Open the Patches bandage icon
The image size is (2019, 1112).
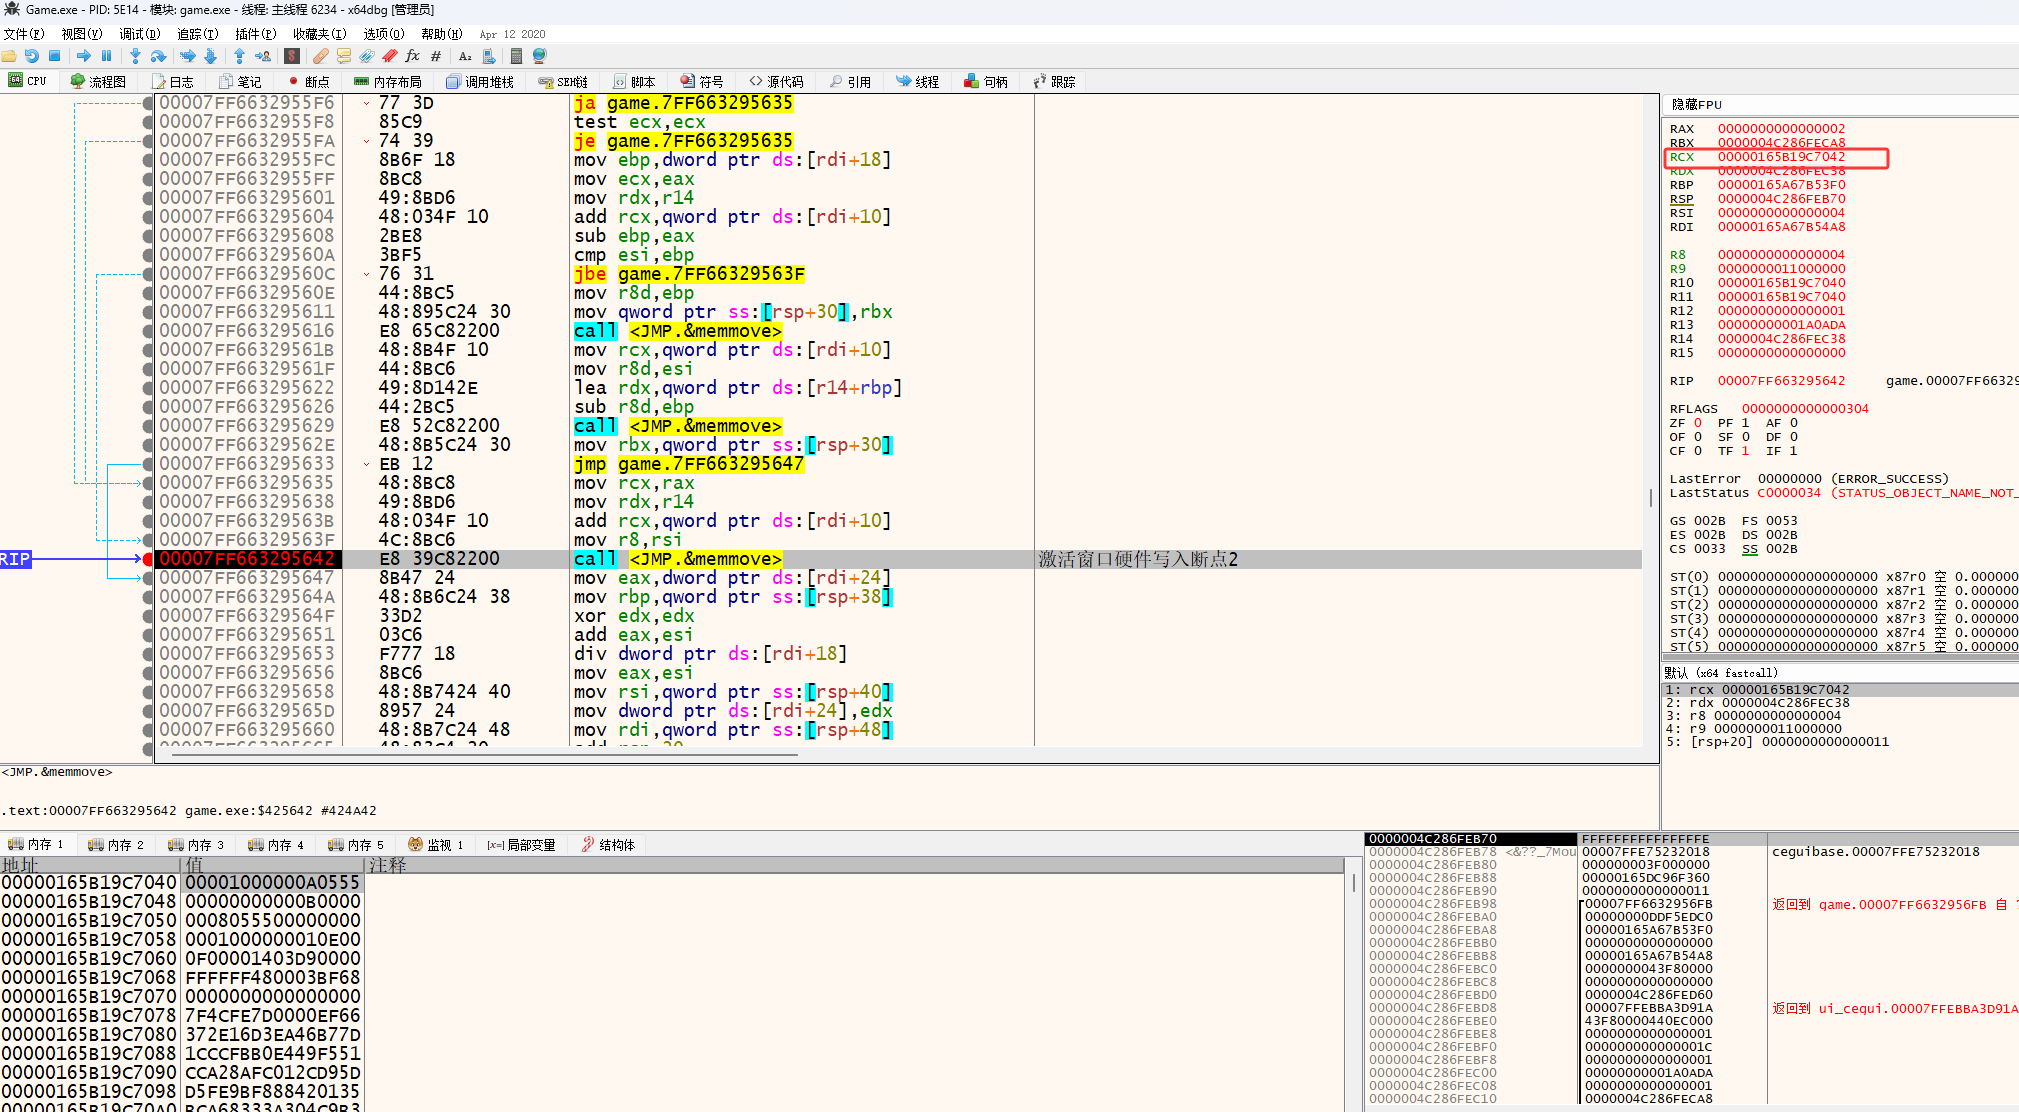[x=320, y=56]
